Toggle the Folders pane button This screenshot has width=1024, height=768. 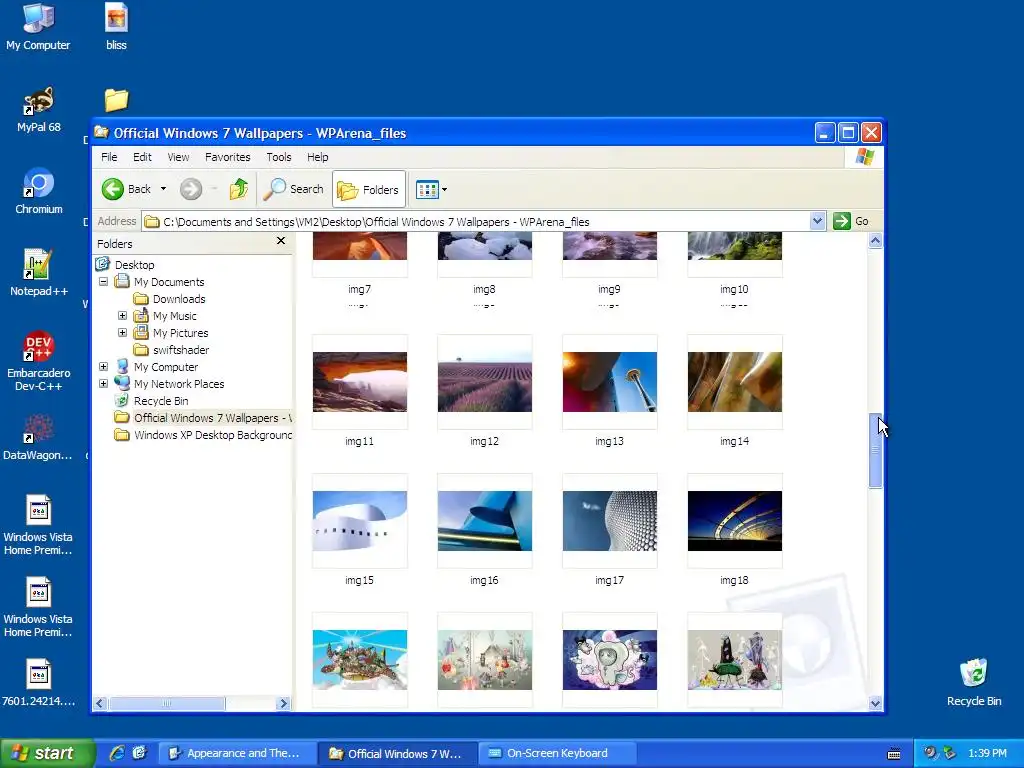tap(368, 189)
